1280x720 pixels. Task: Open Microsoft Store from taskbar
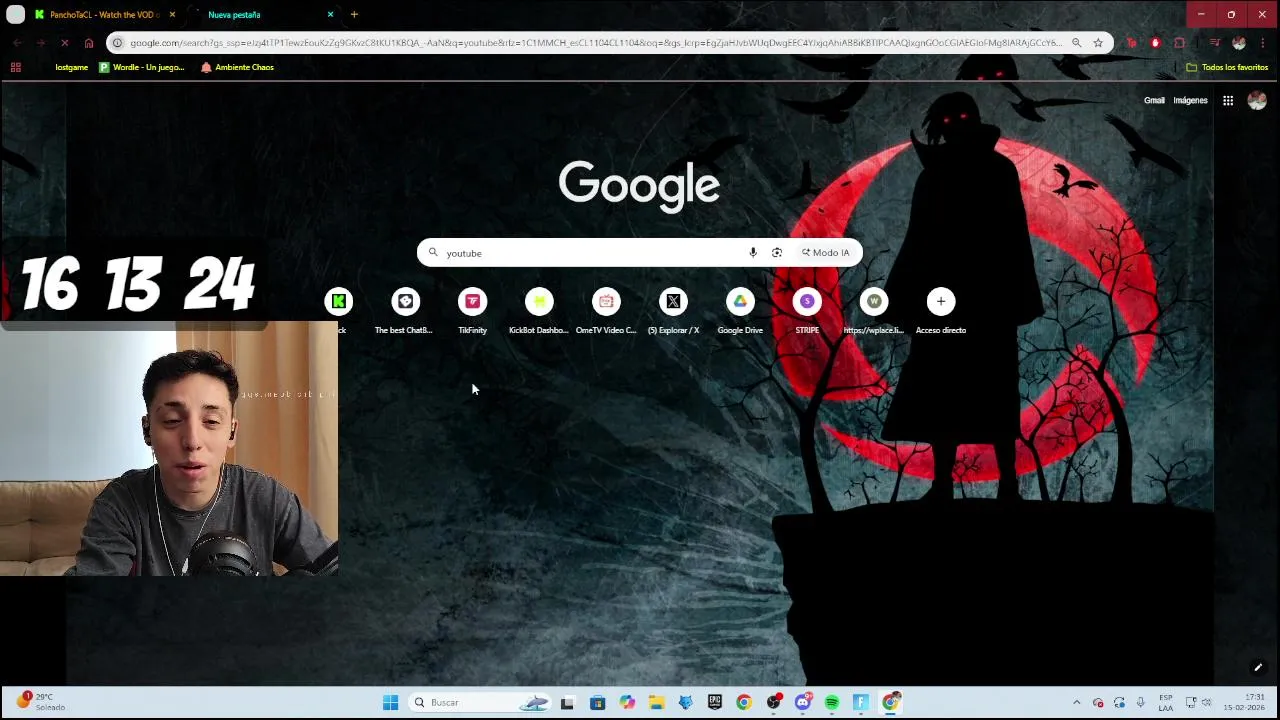(597, 702)
